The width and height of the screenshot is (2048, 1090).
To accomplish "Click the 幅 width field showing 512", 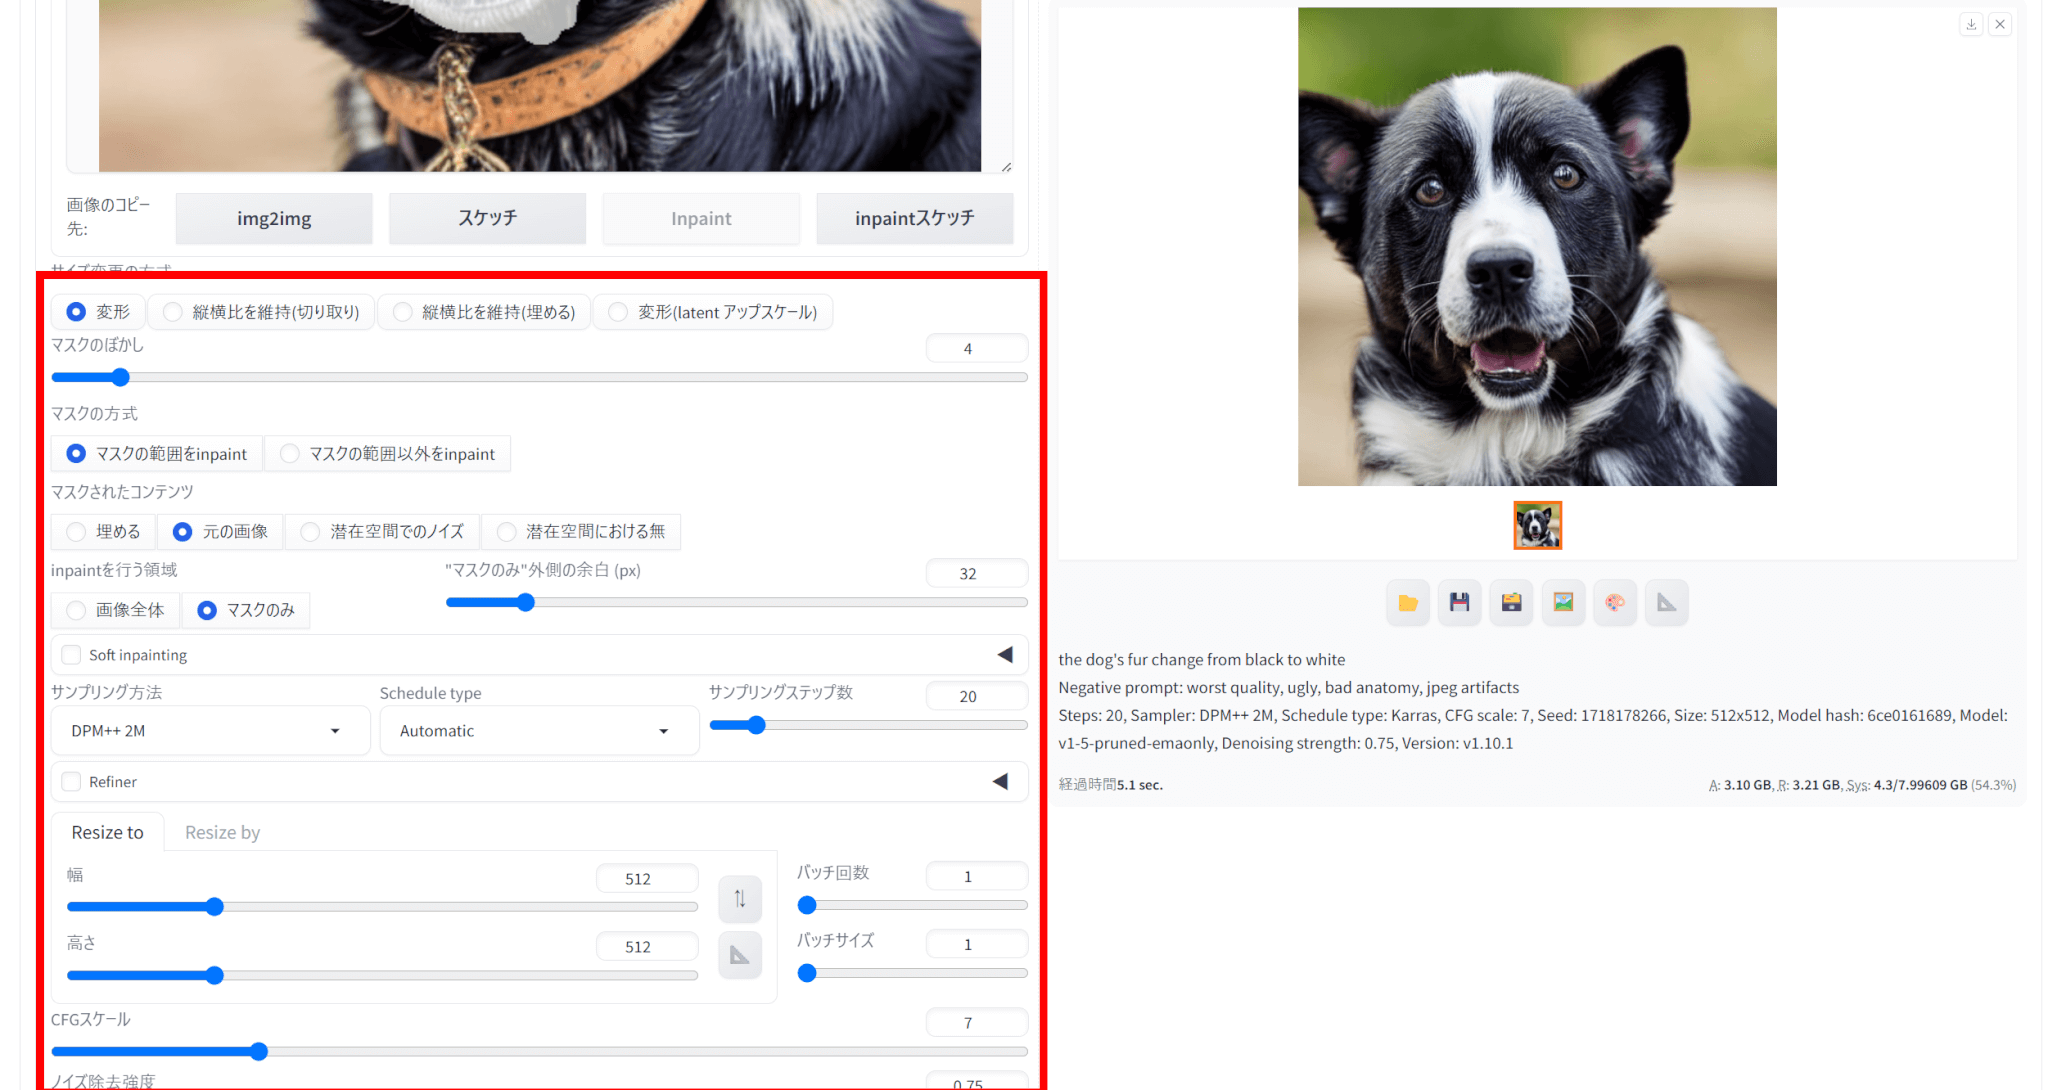I will (x=647, y=879).
